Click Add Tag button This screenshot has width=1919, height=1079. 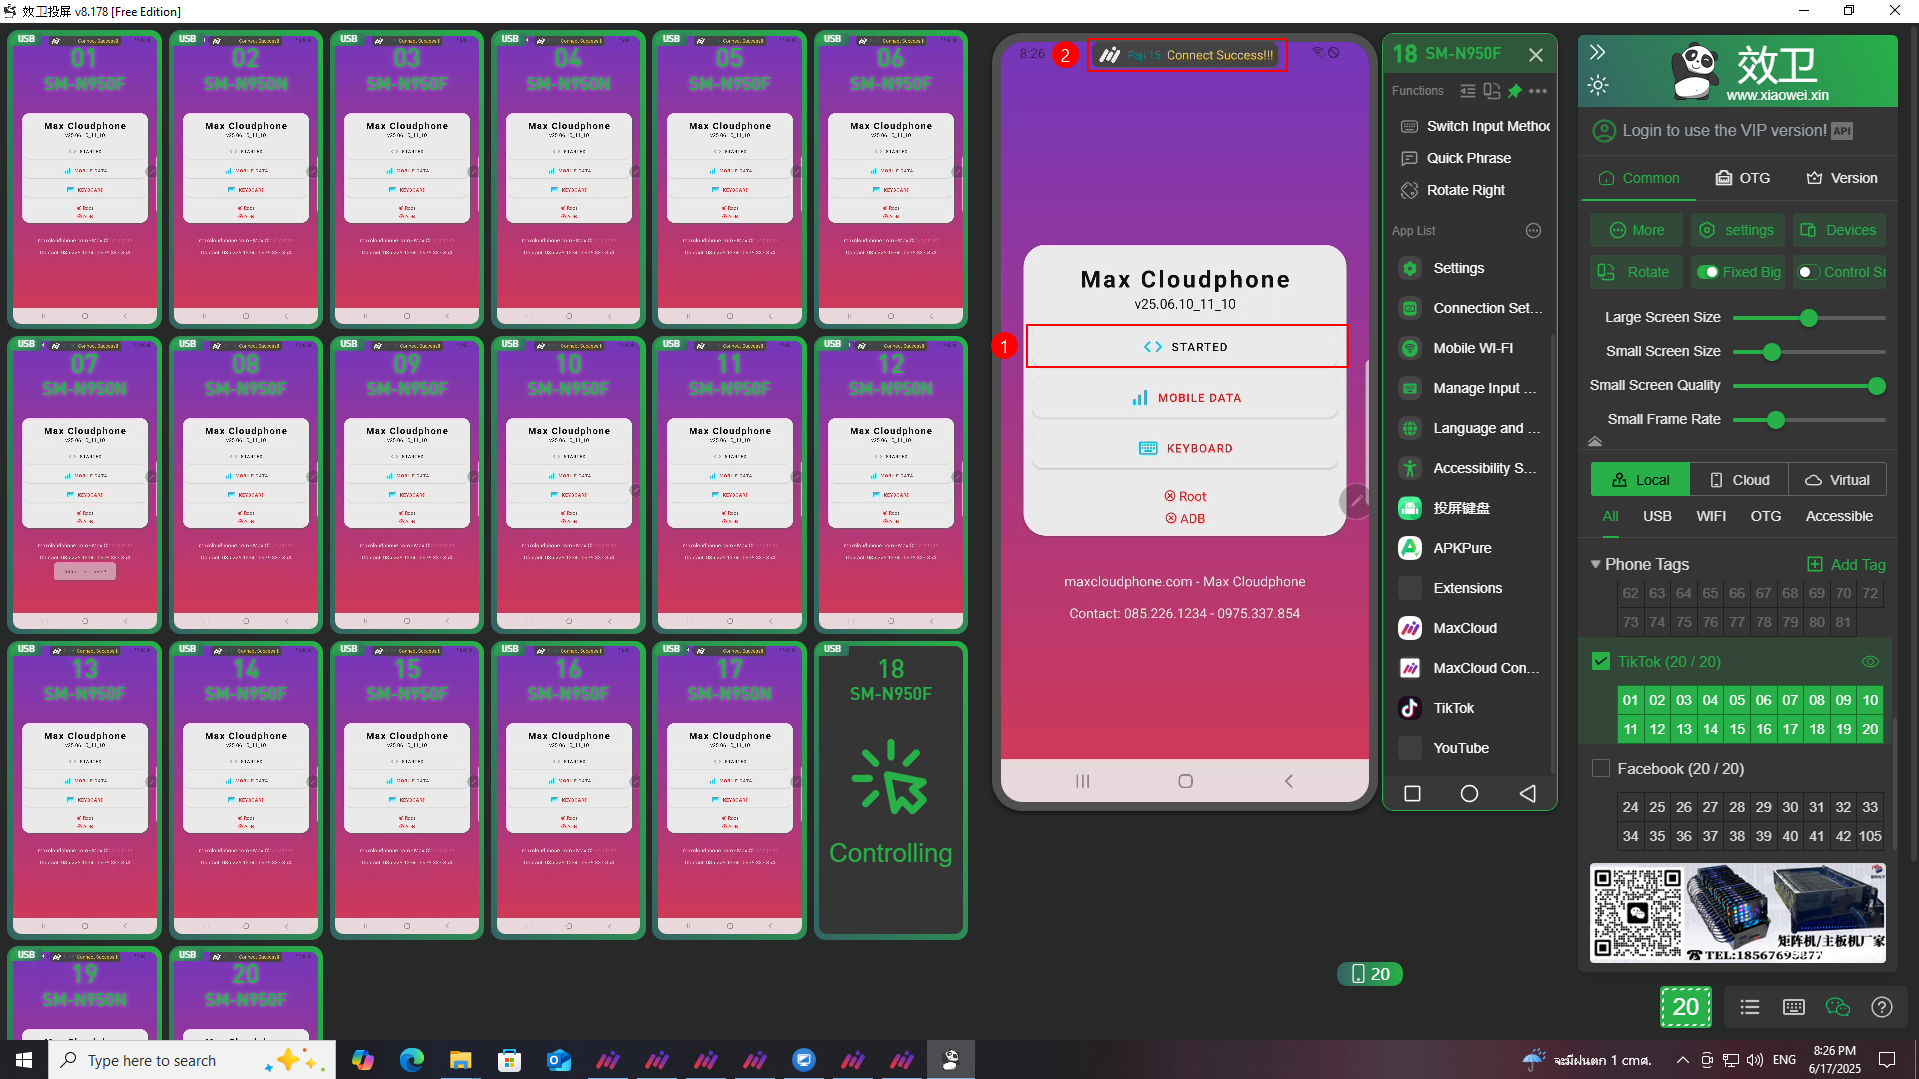(1847, 564)
